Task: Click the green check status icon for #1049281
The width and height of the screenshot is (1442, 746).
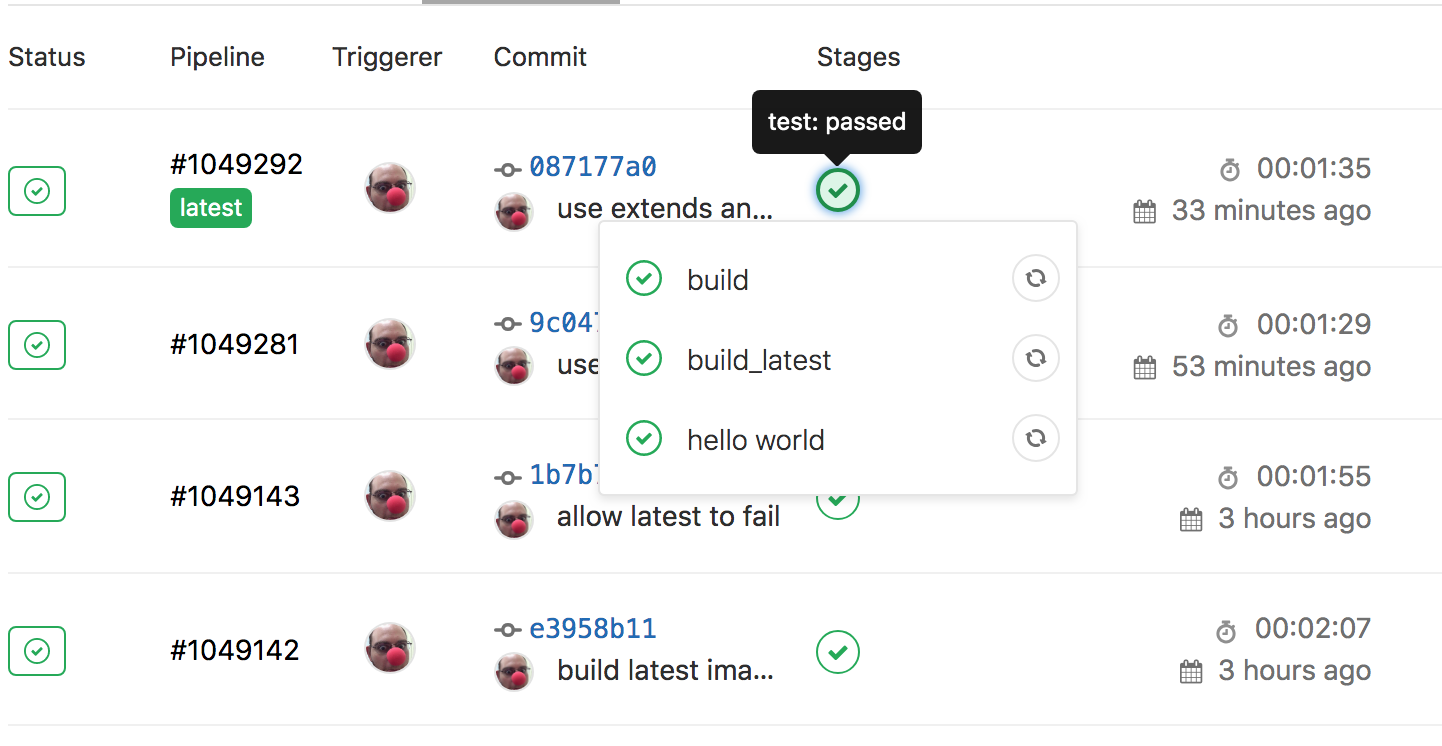Action: tap(36, 345)
